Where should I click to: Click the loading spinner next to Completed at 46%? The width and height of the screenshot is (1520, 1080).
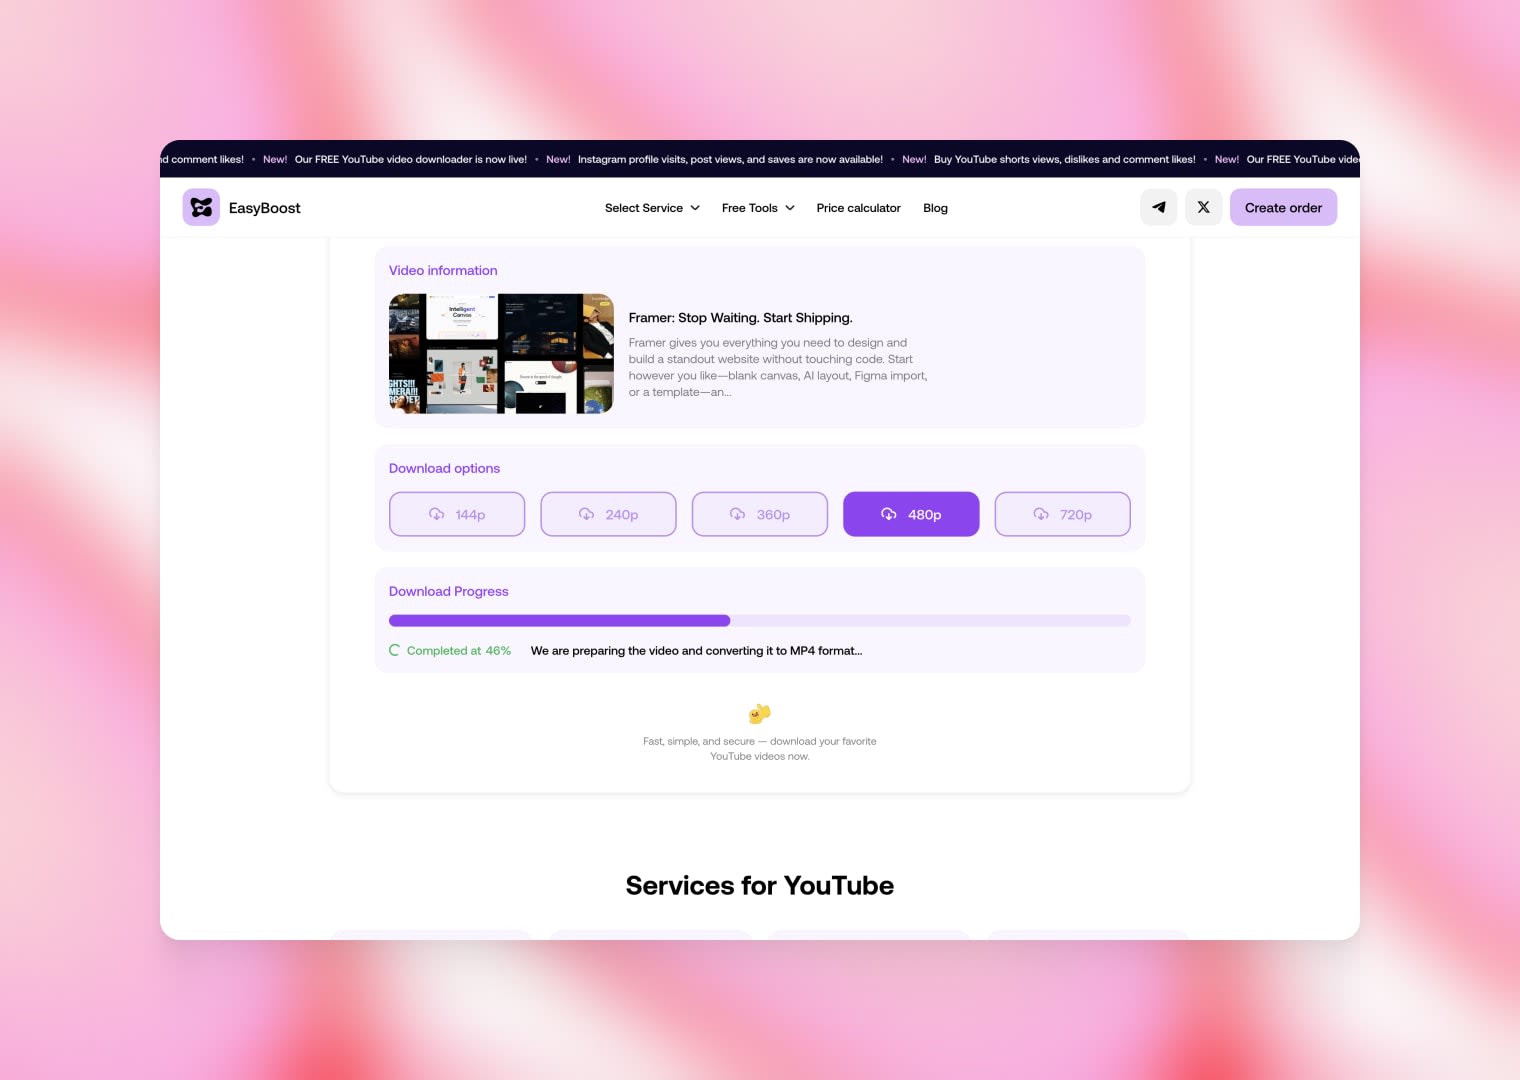[x=393, y=650]
